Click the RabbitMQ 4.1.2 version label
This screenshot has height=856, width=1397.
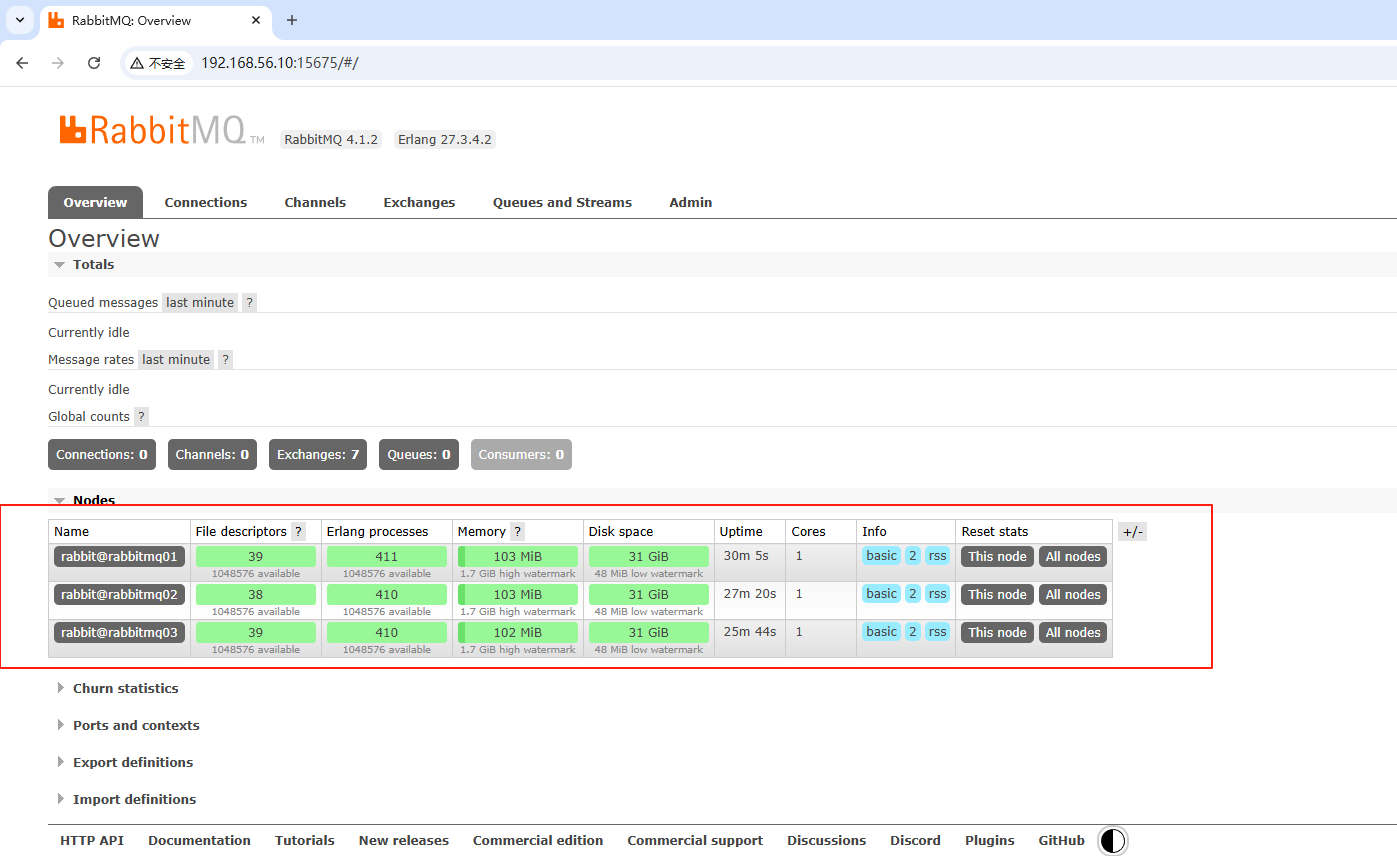pos(331,140)
